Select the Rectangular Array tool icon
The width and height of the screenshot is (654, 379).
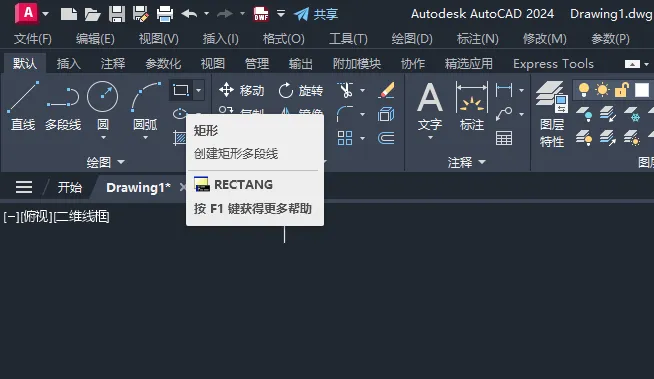[x=345, y=138]
